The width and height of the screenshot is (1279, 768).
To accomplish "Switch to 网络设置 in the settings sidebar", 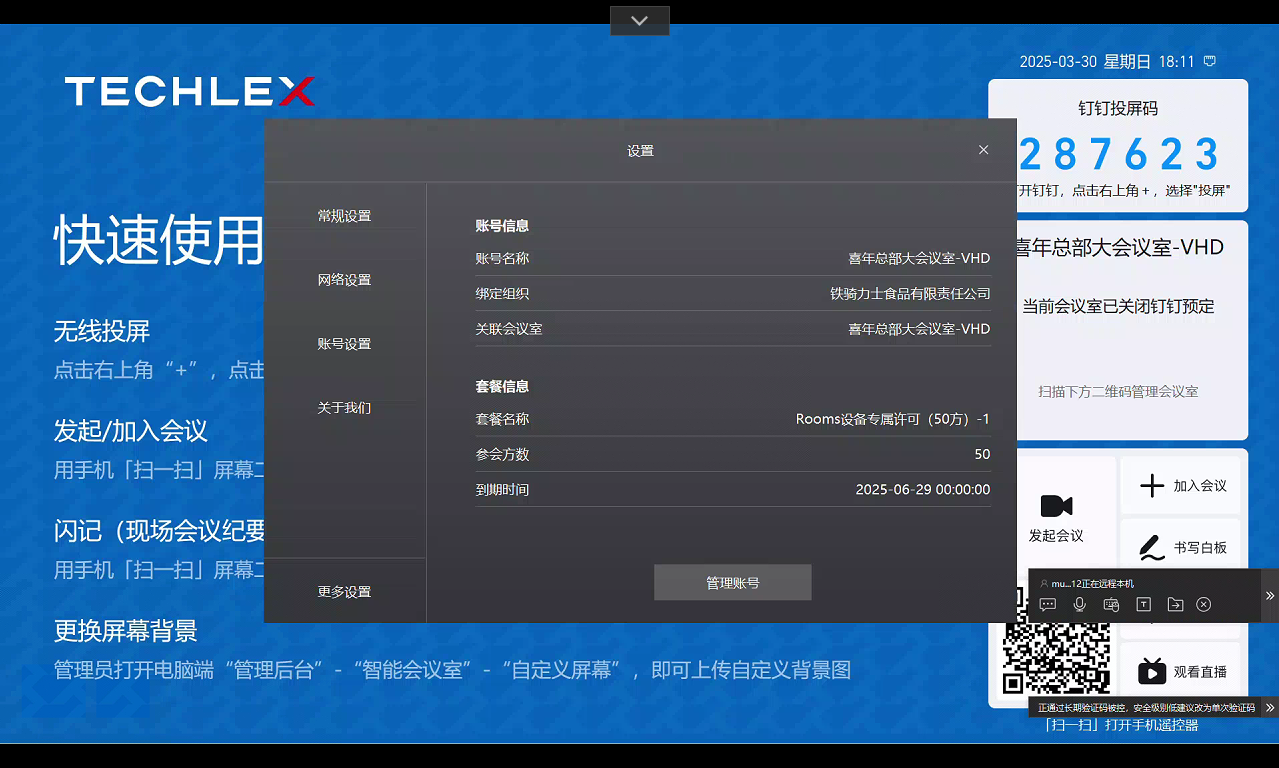I will (x=344, y=280).
